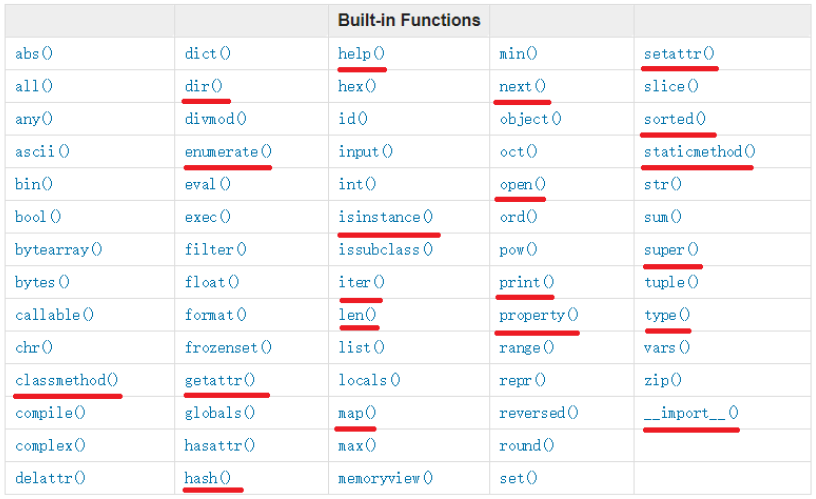Screen dimensions: 816x499
Task: Select the print() function link
Action: pos(526,282)
